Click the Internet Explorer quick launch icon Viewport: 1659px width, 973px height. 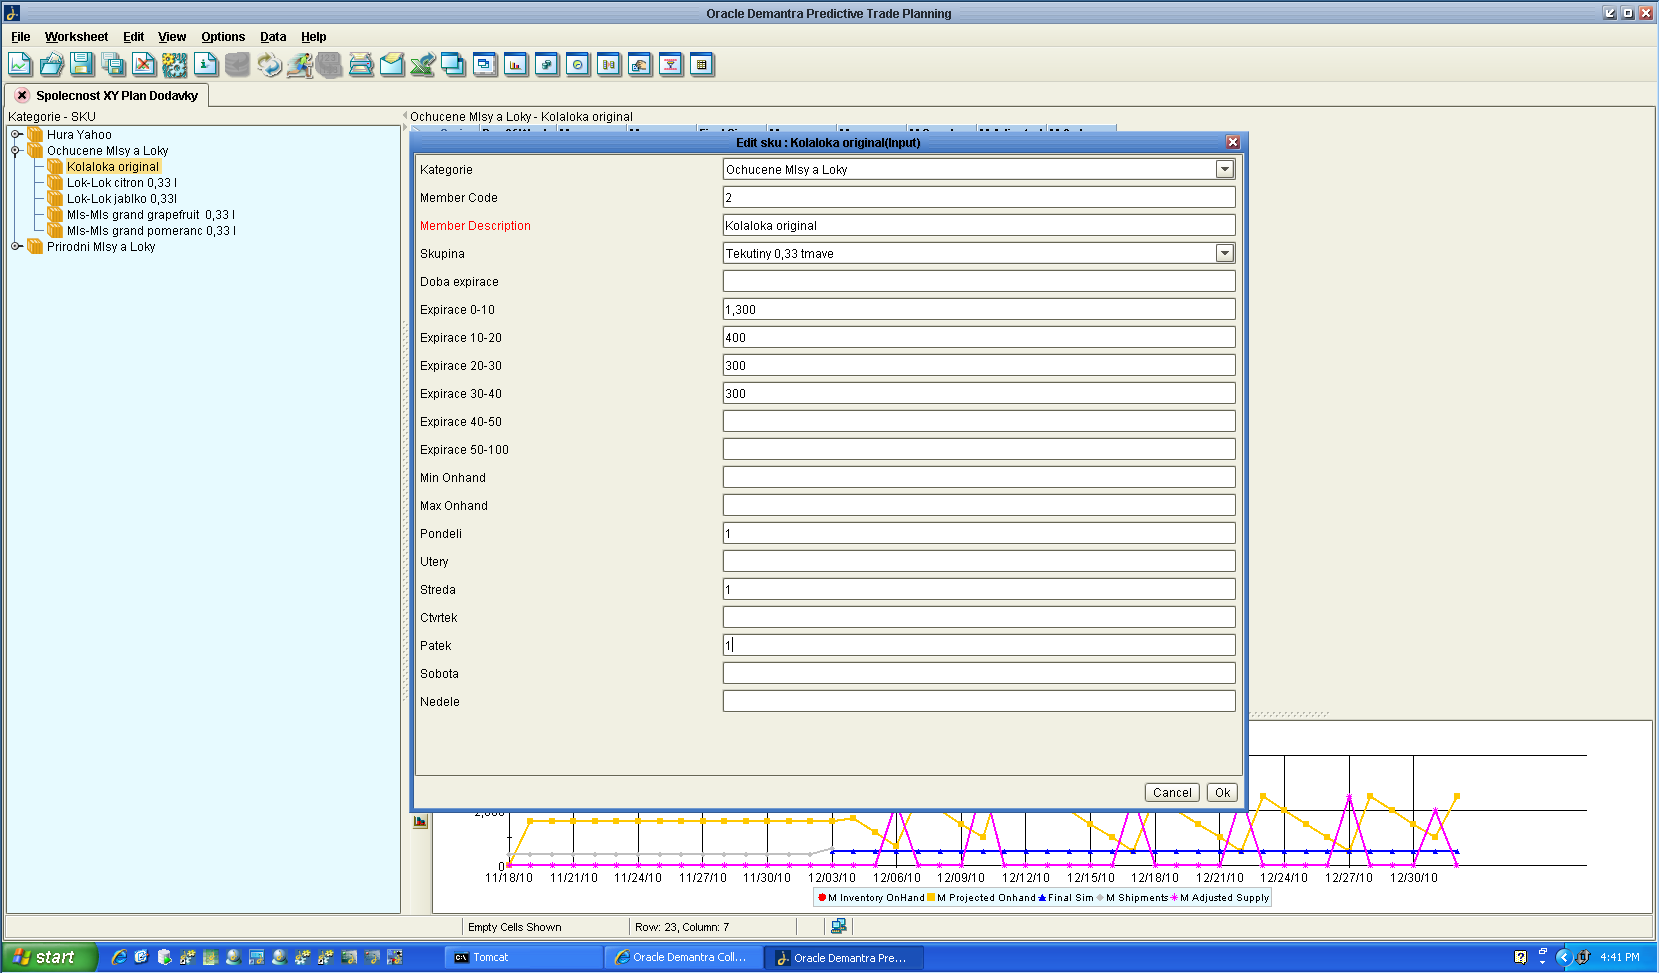[x=119, y=957]
